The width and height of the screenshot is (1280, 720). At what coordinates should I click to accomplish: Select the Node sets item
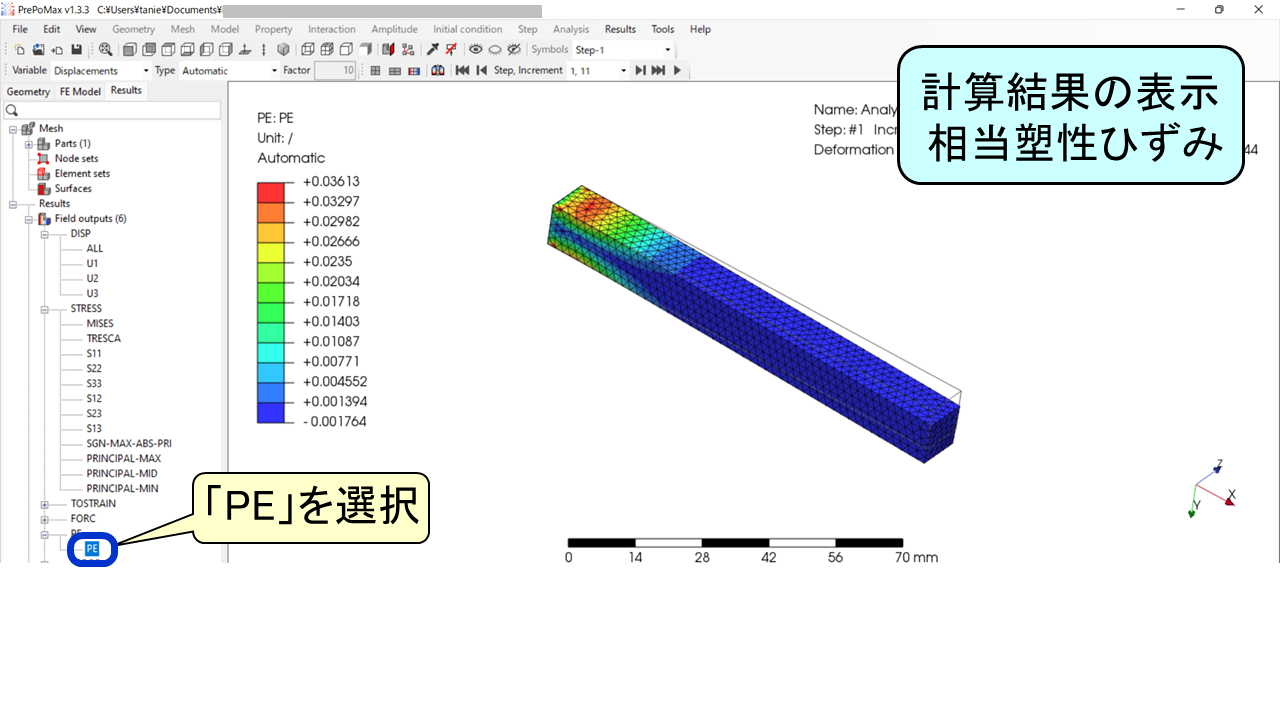(x=76, y=159)
